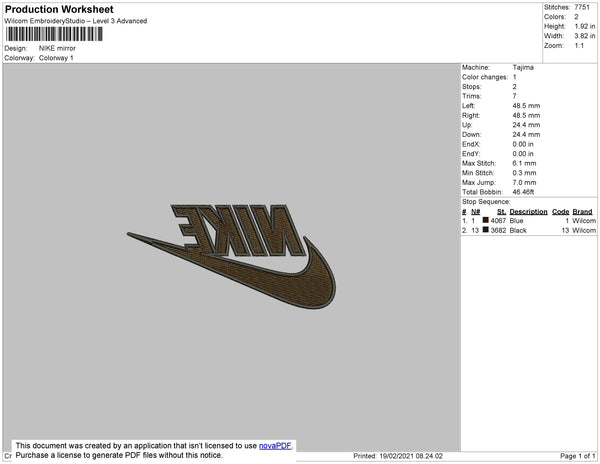Click the Max Stitch value 6.1 mm
This screenshot has width=600, height=464.
point(524,163)
